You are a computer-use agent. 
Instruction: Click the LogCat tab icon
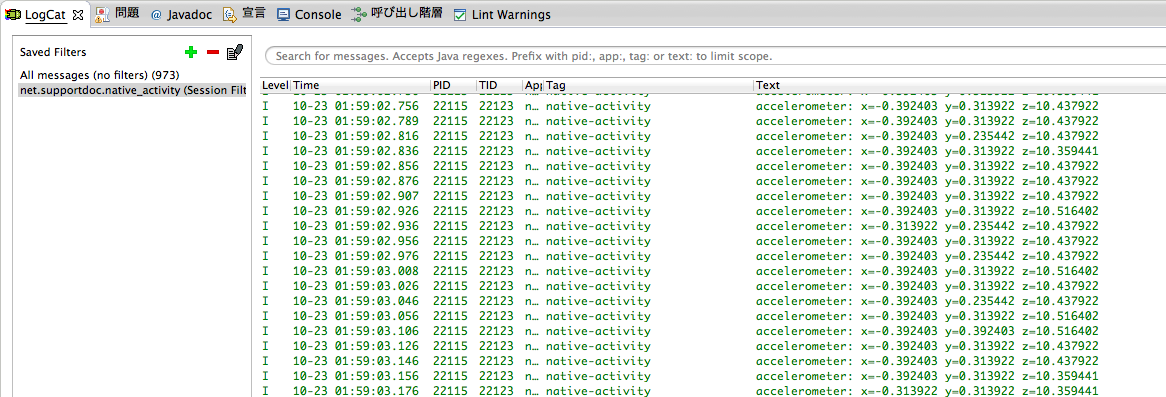click(13, 14)
